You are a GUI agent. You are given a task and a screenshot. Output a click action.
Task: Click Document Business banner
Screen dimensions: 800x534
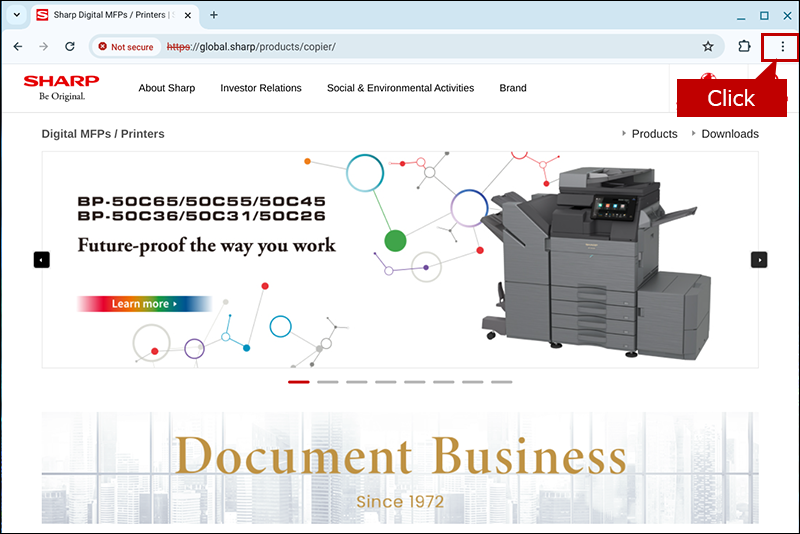(400, 468)
